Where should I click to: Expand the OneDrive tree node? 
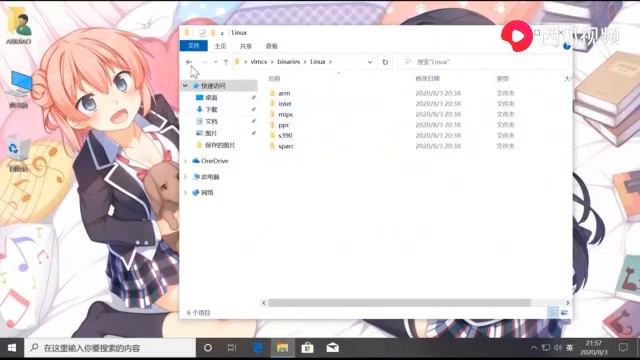pyautogui.click(x=186, y=161)
